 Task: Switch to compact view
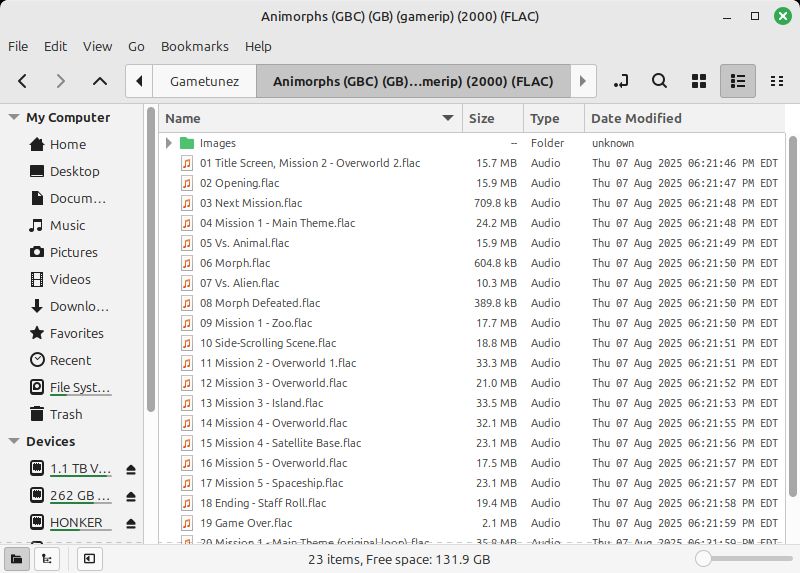point(777,81)
